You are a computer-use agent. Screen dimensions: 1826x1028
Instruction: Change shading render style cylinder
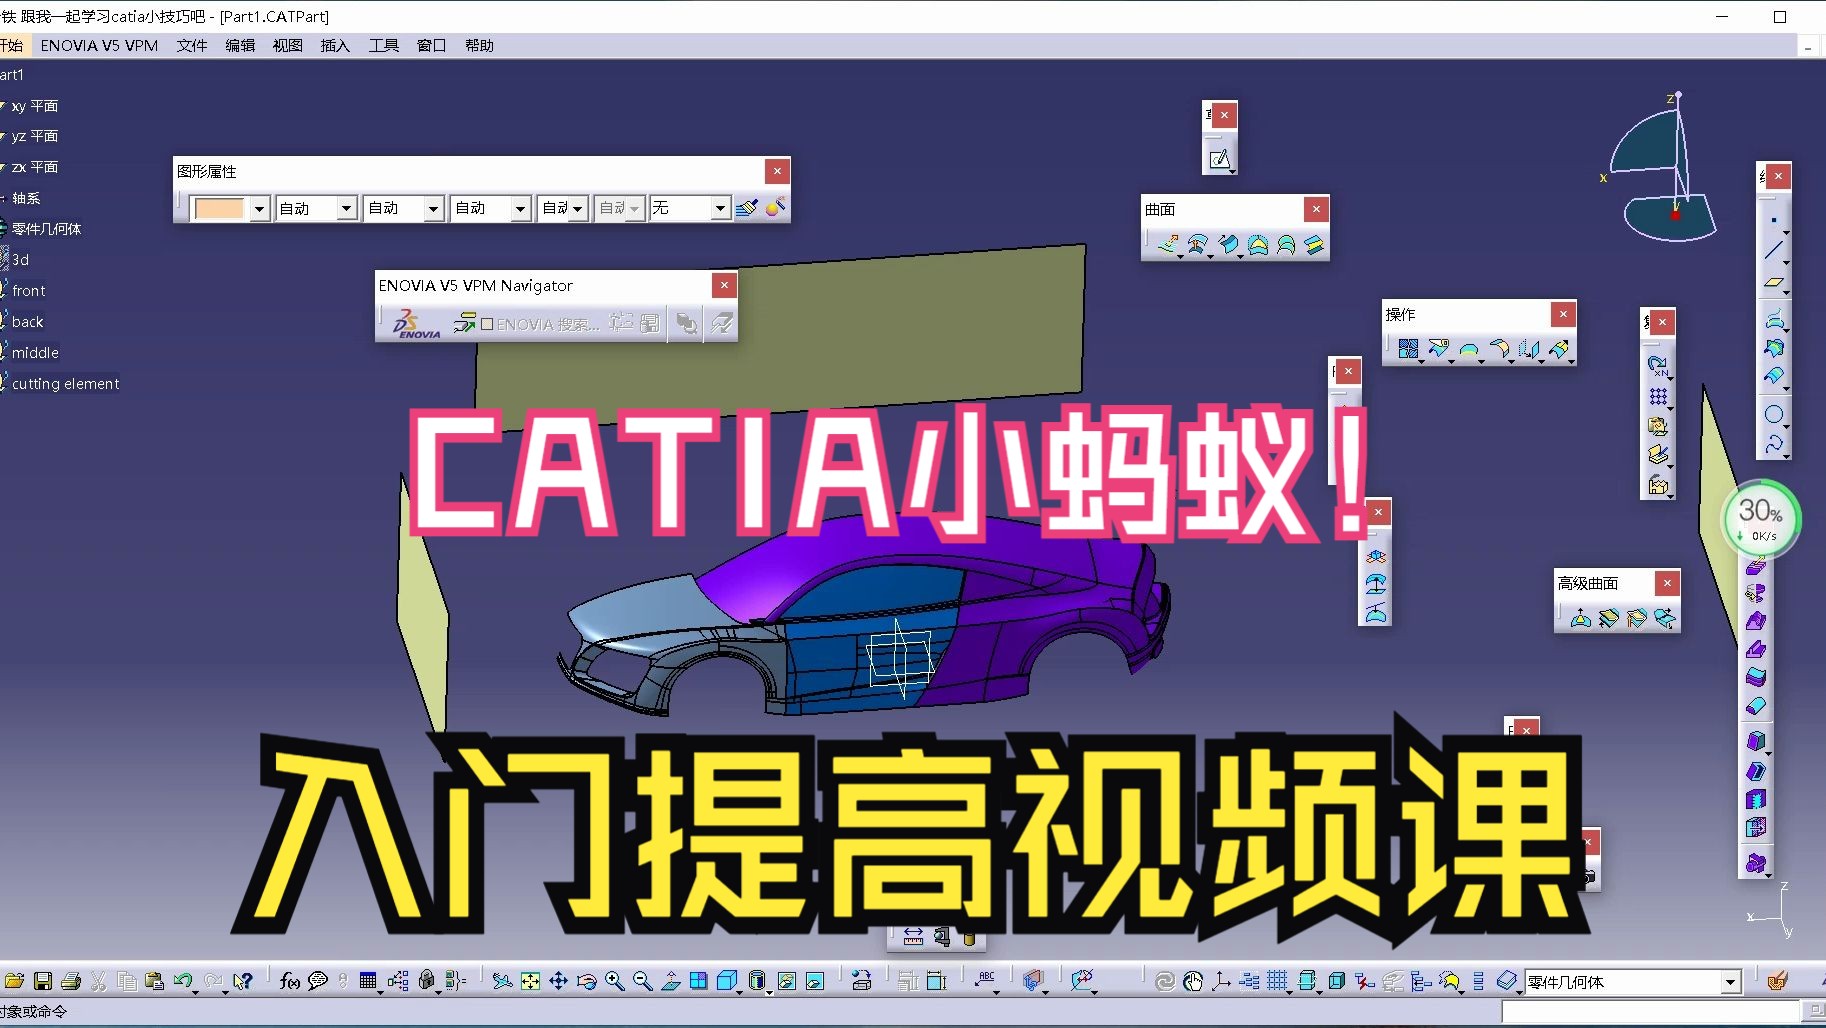point(757,981)
